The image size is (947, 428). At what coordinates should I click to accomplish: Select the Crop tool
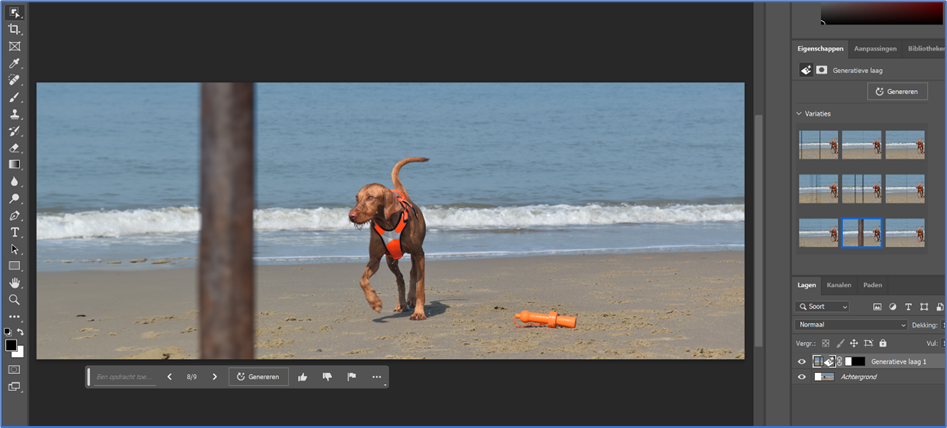[x=14, y=29]
